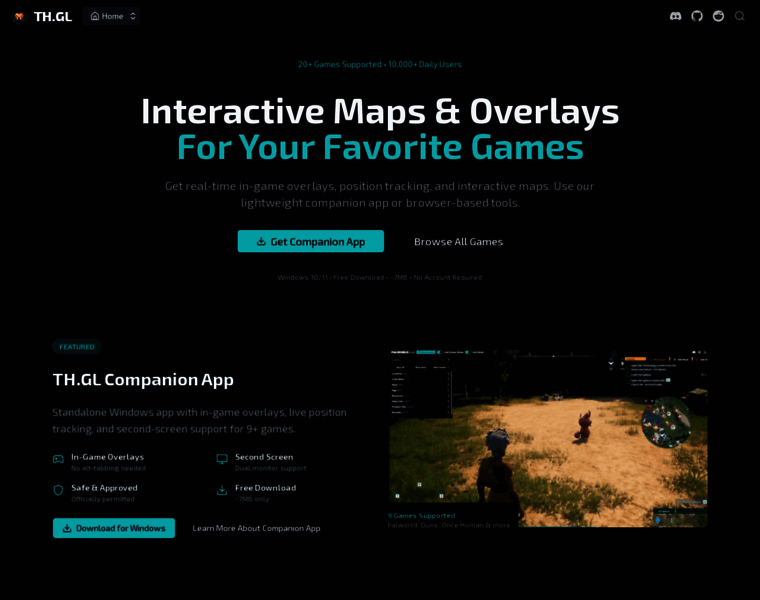The width and height of the screenshot is (760, 600).
Task: Click the TH.GL logo icon
Action: pos(19,16)
